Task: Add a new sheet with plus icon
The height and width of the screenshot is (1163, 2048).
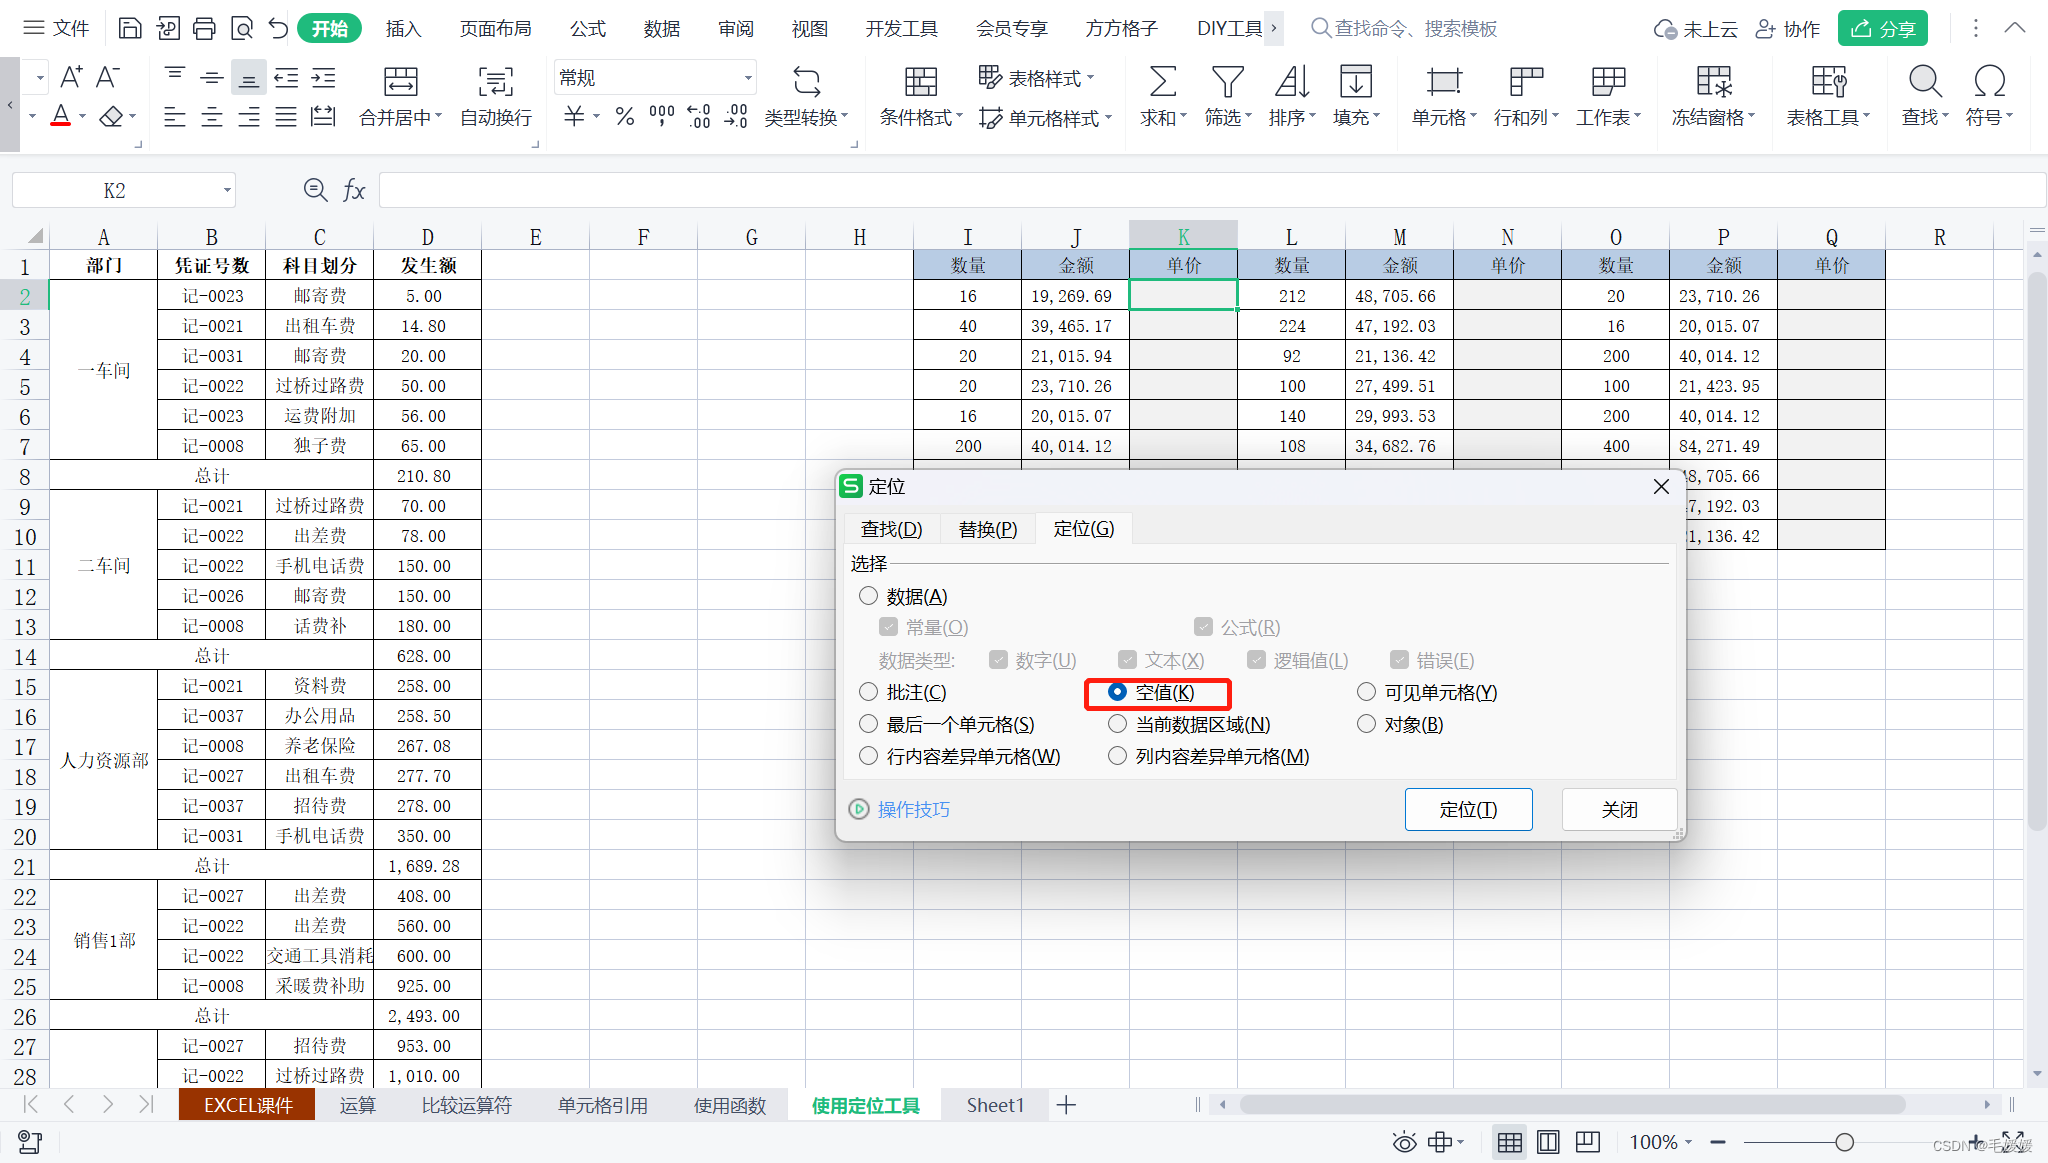Action: click(x=1066, y=1105)
